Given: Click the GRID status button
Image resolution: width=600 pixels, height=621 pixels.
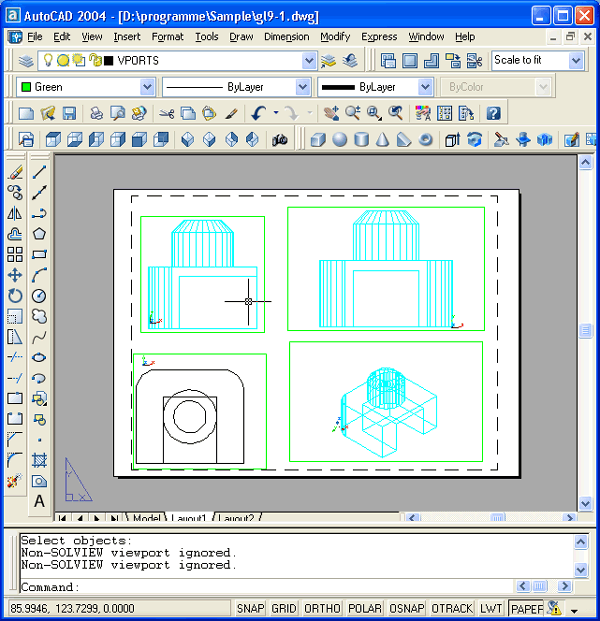Looking at the screenshot, I should (284, 608).
